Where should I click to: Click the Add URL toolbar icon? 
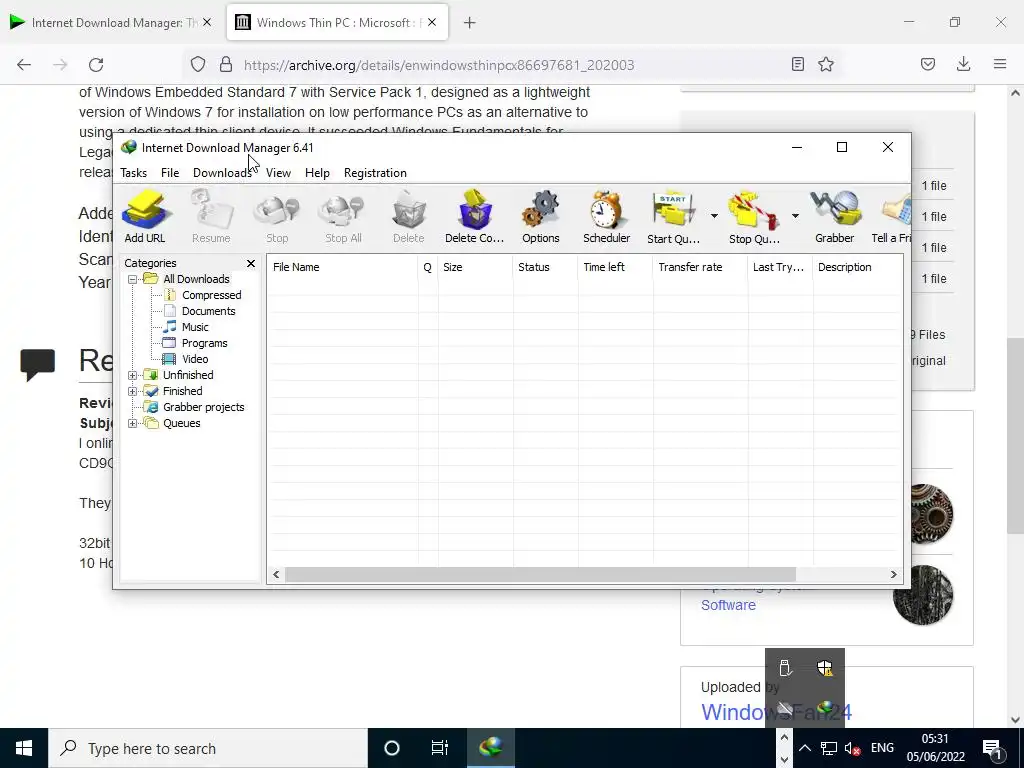pos(145,217)
